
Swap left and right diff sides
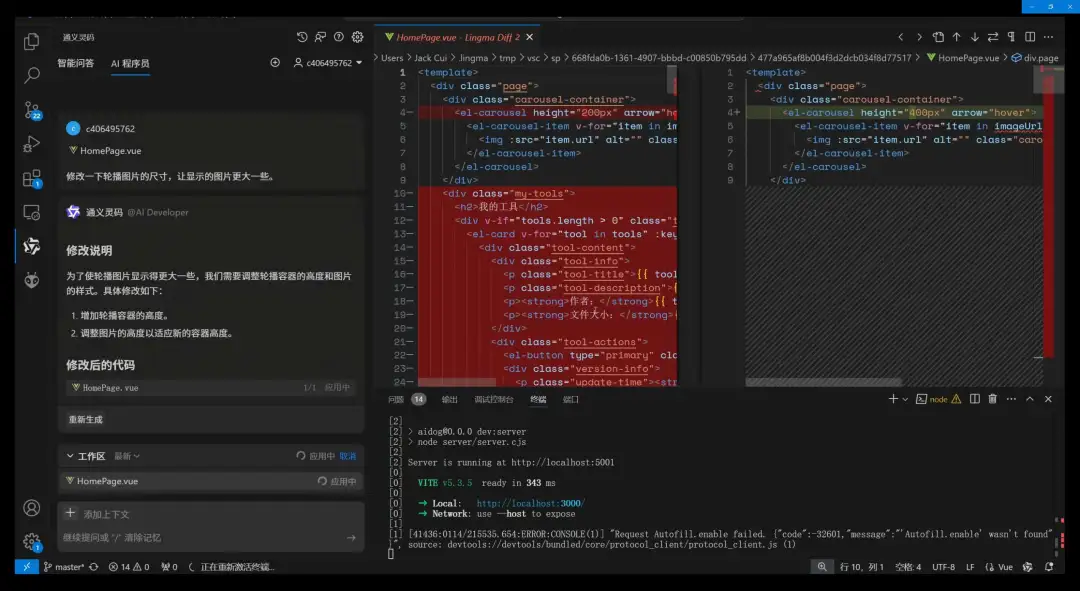993,37
